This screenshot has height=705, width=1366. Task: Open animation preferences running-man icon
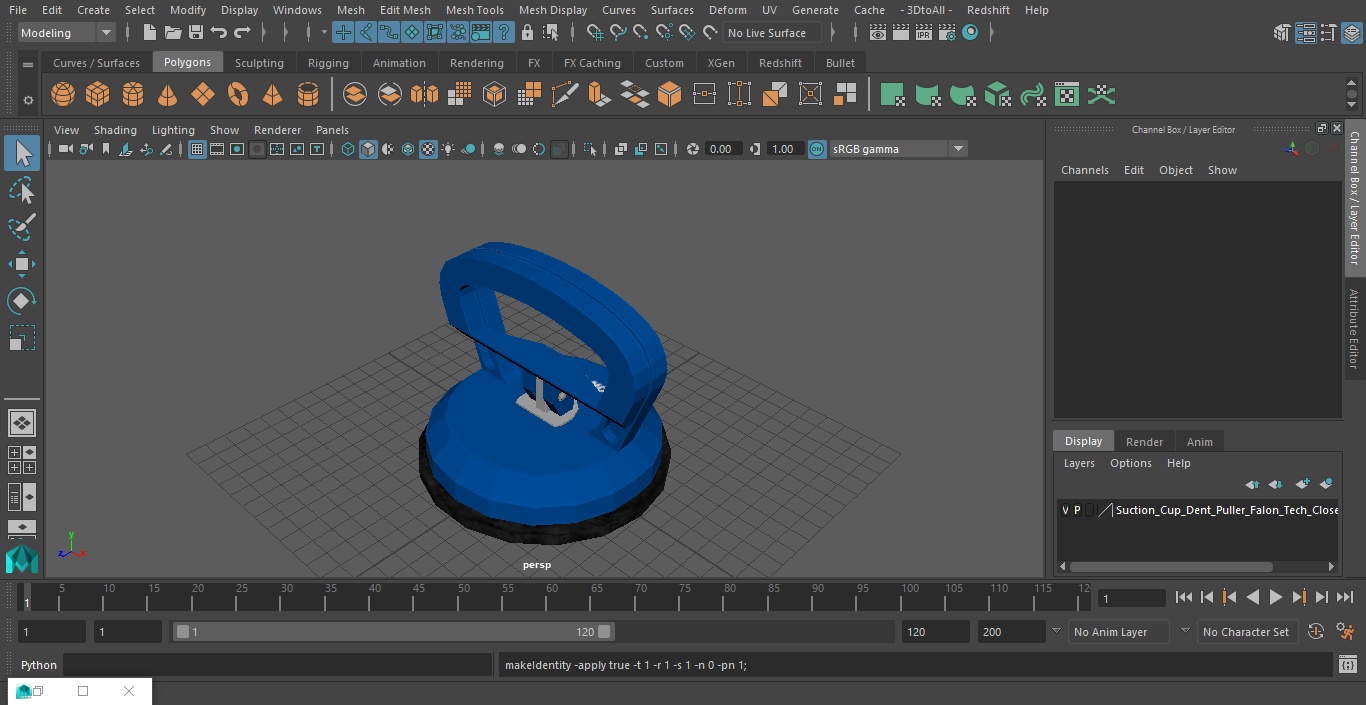pyautogui.click(x=1345, y=632)
